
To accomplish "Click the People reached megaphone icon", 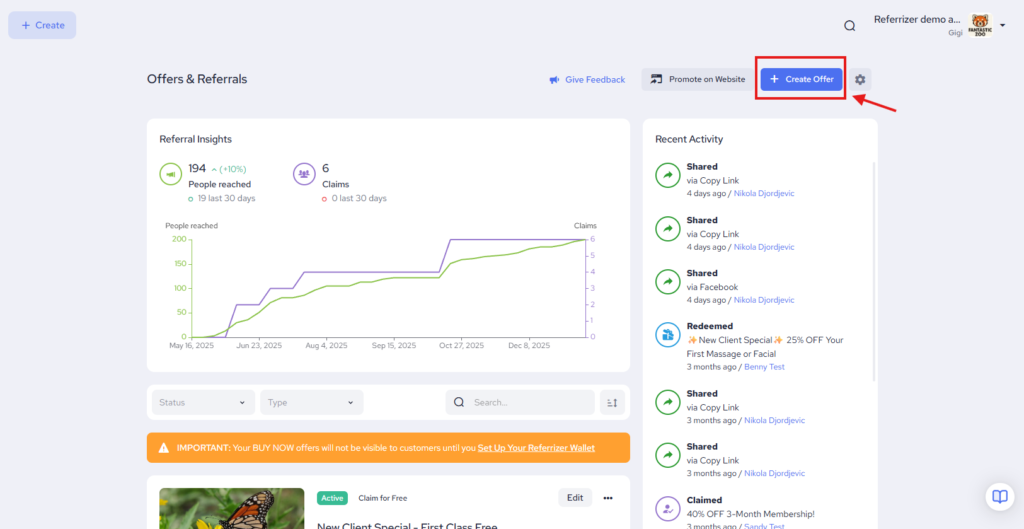I will [x=171, y=174].
